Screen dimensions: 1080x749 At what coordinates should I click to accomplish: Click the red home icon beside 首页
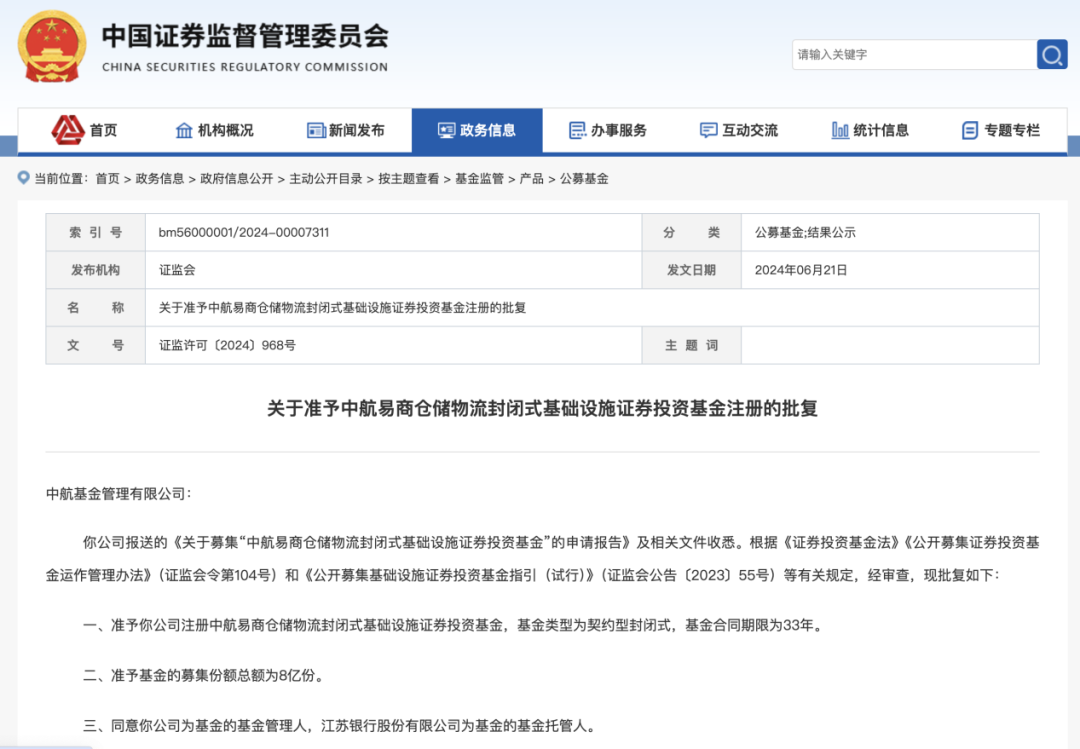point(68,130)
